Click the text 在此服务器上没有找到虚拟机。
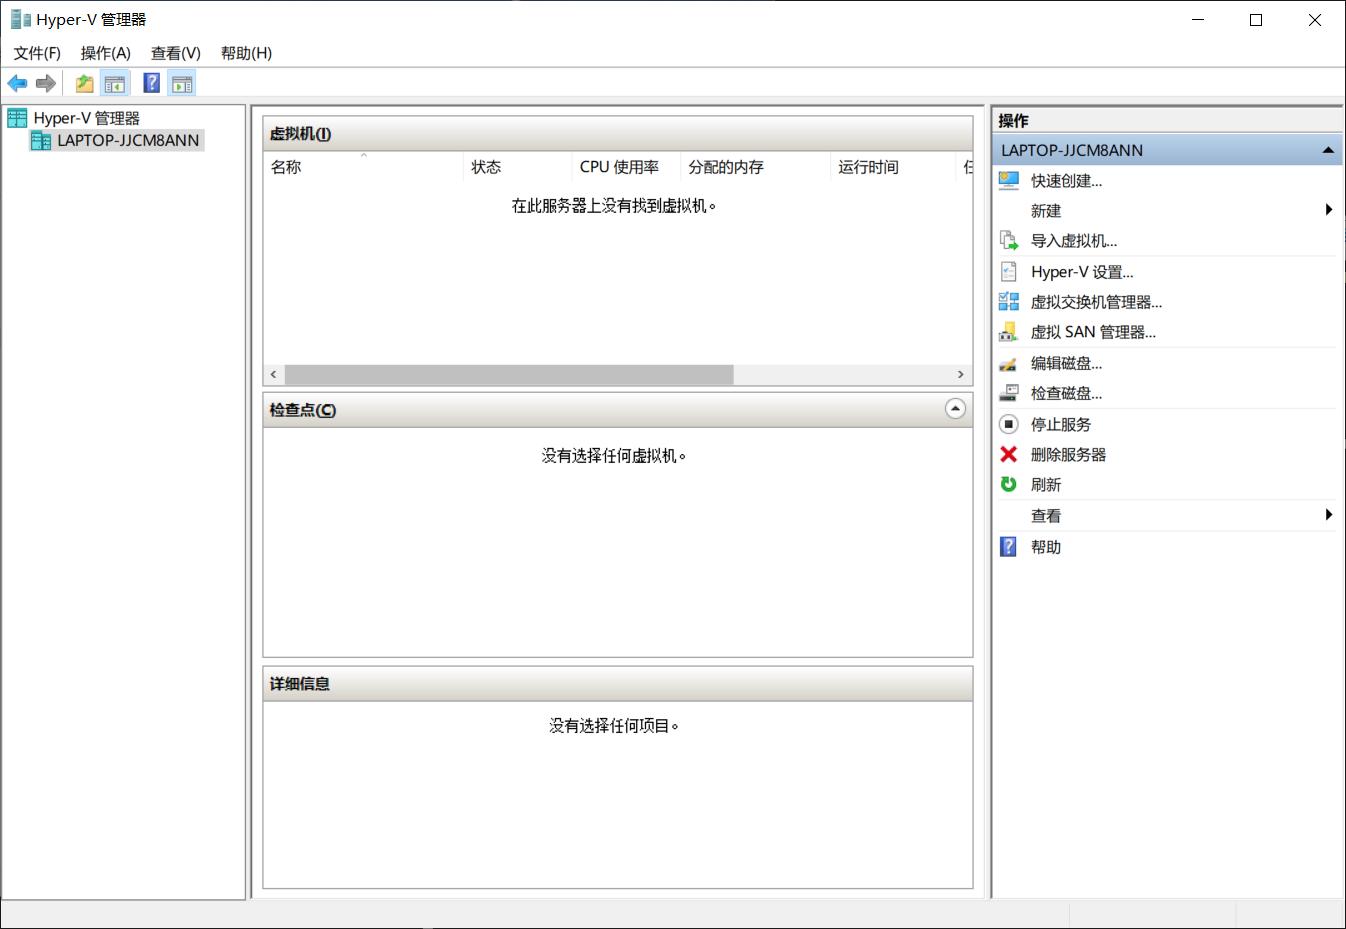This screenshot has width=1346, height=929. 614,206
